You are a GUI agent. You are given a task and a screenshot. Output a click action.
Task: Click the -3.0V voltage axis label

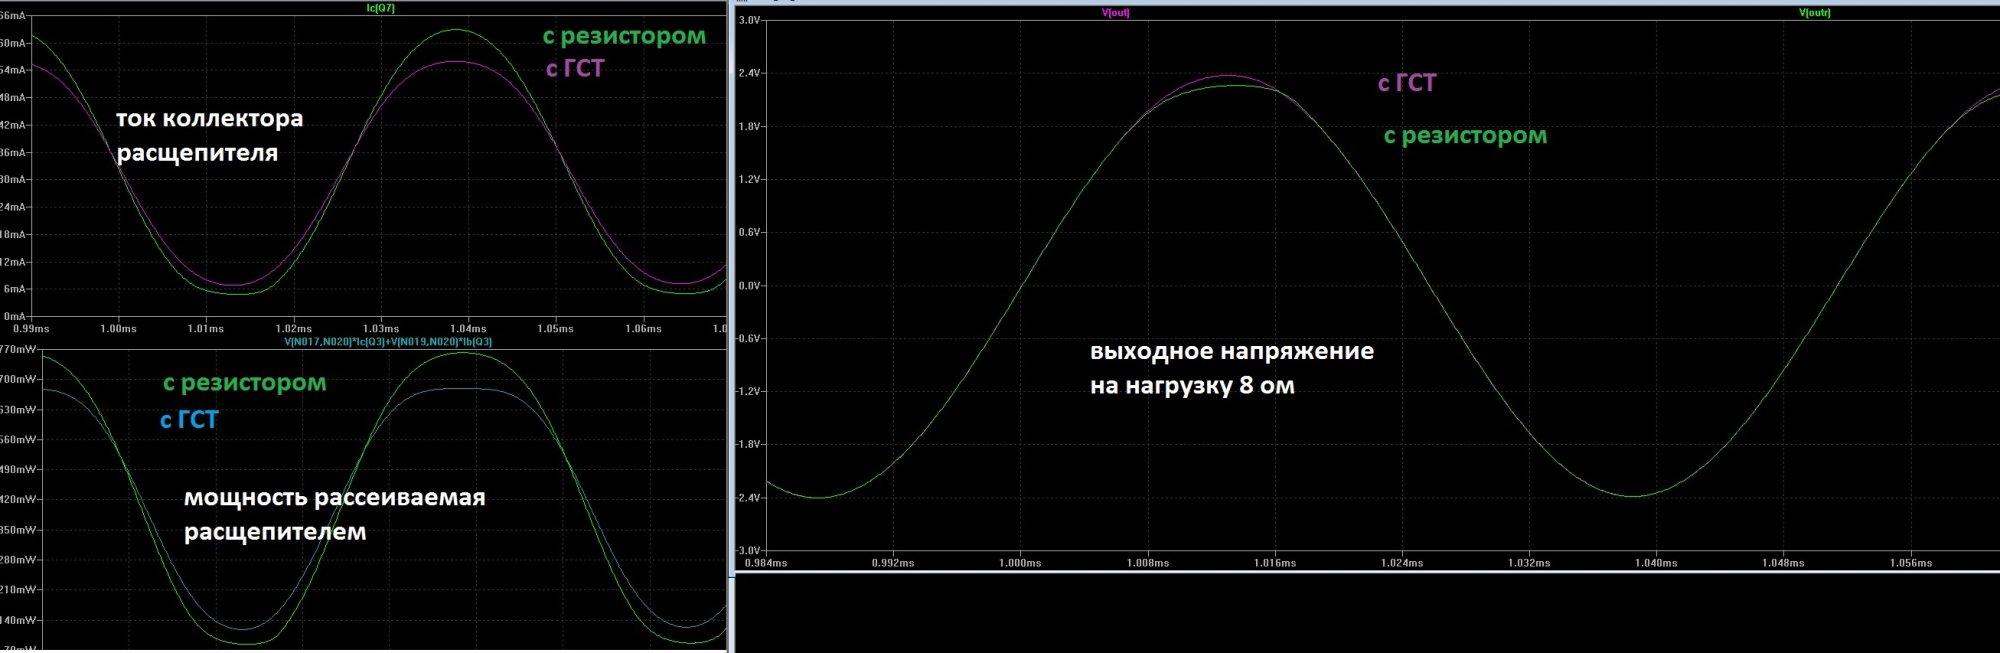point(748,550)
